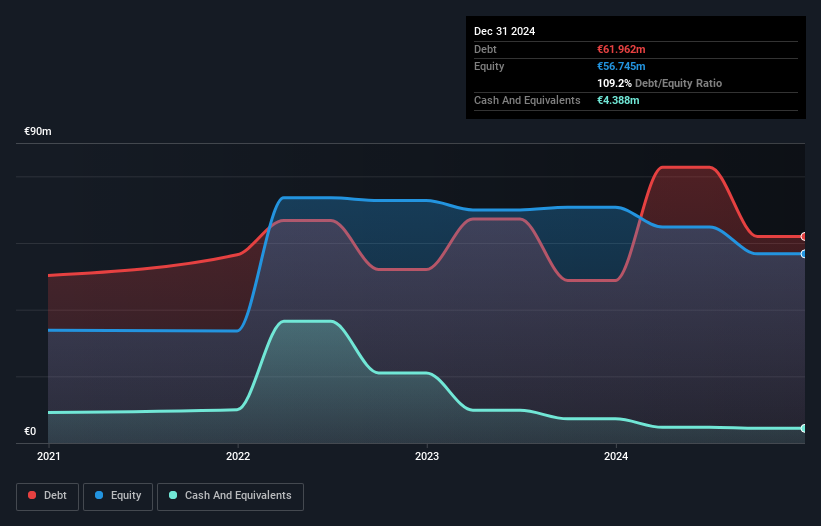Click the €61.962m debt value

[x=622, y=49]
